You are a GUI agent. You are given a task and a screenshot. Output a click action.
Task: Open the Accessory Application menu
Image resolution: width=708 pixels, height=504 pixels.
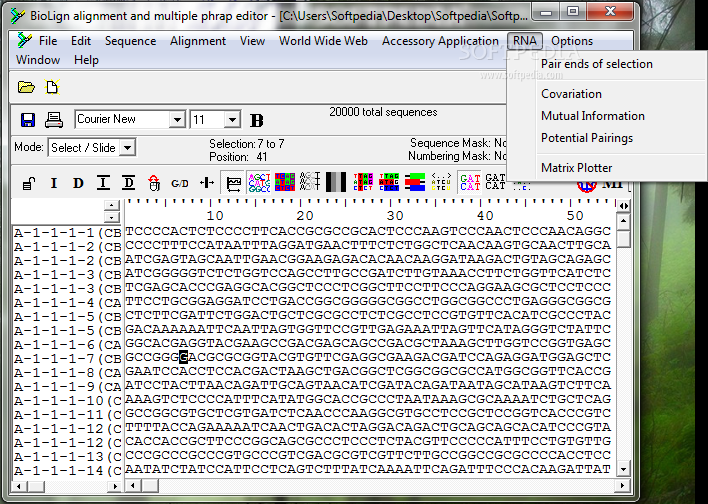pos(440,41)
